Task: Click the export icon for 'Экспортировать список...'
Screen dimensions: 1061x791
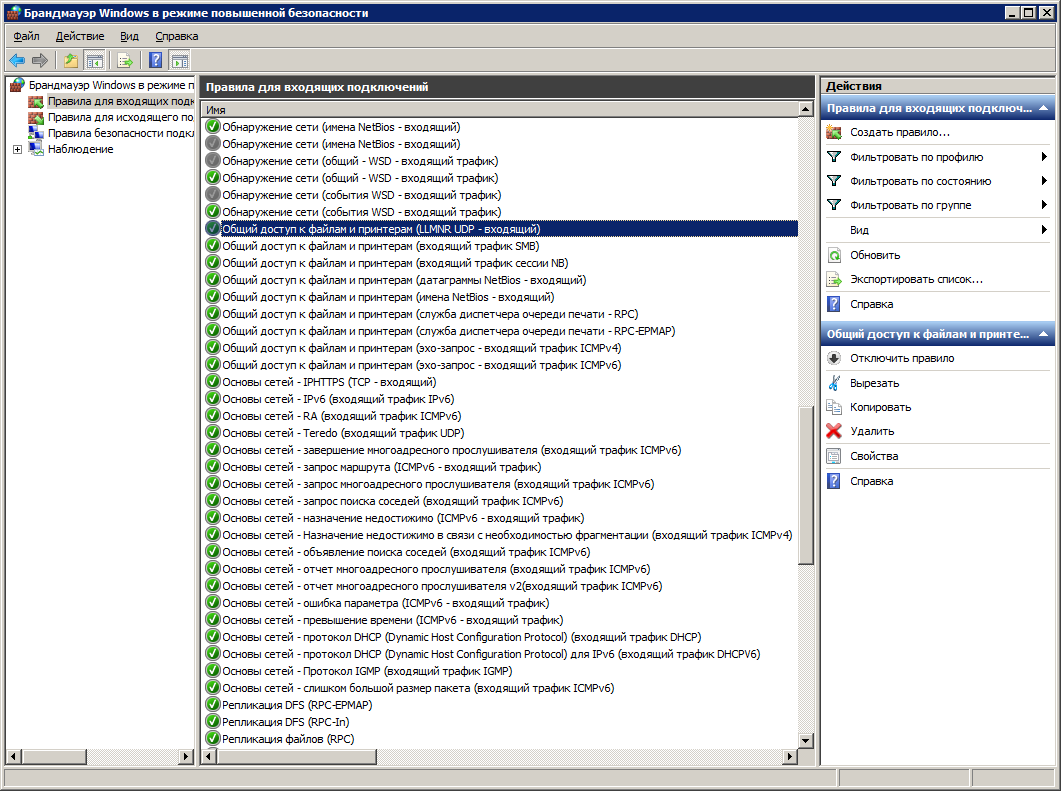Action: coord(834,279)
